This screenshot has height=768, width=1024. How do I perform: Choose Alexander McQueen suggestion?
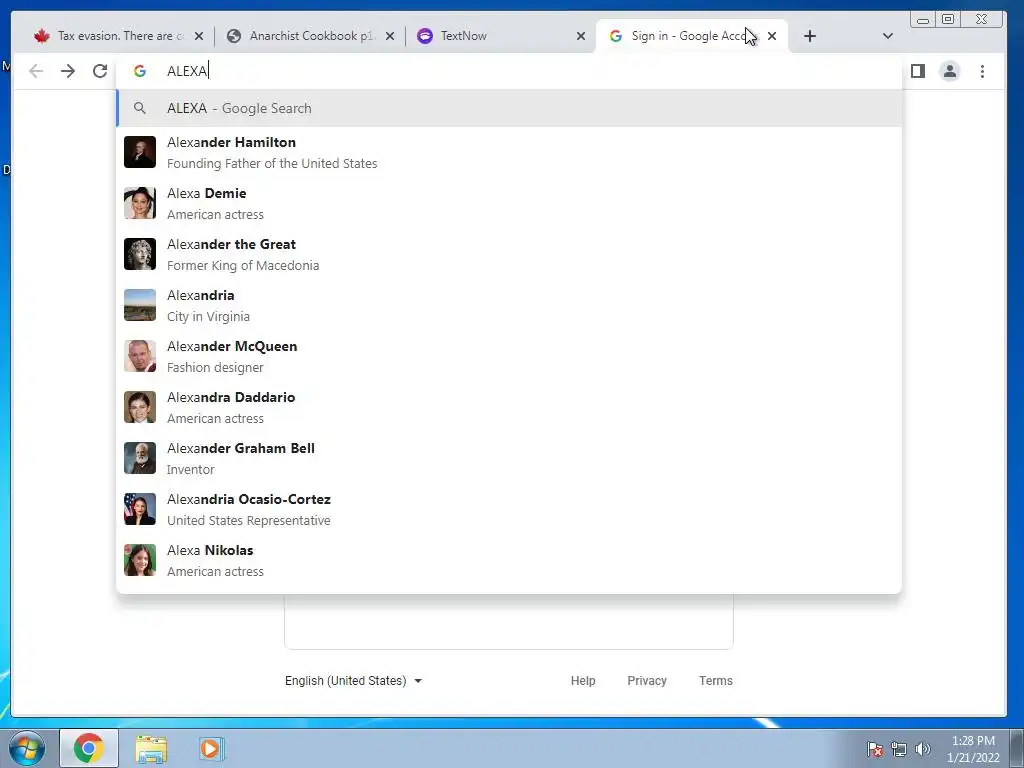[509, 356]
